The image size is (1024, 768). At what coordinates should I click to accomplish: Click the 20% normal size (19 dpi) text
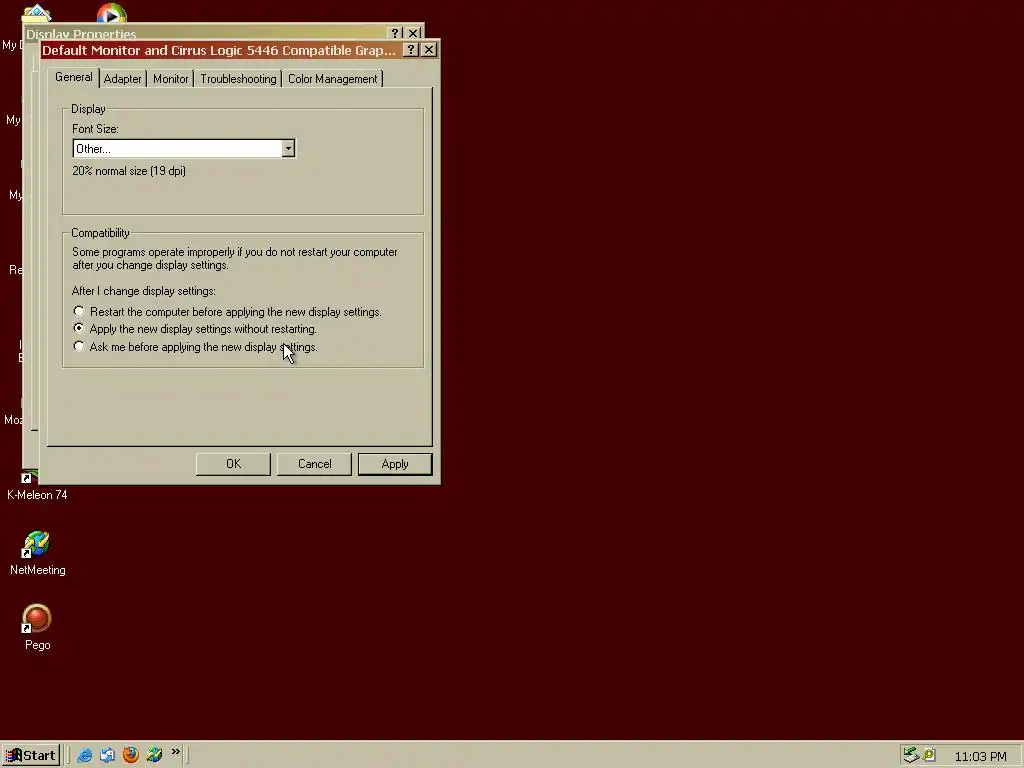pos(129,171)
